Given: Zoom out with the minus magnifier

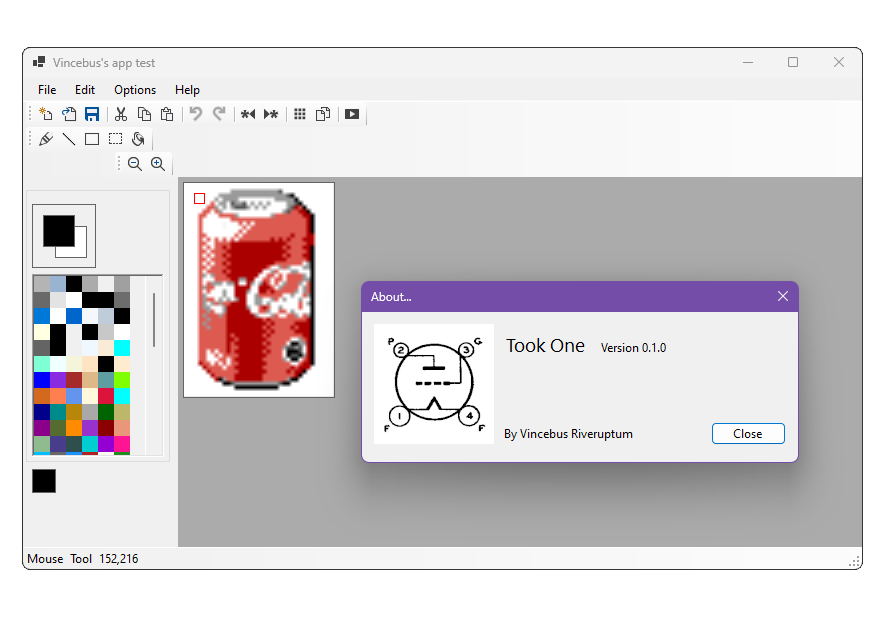Looking at the screenshot, I should pos(135,164).
